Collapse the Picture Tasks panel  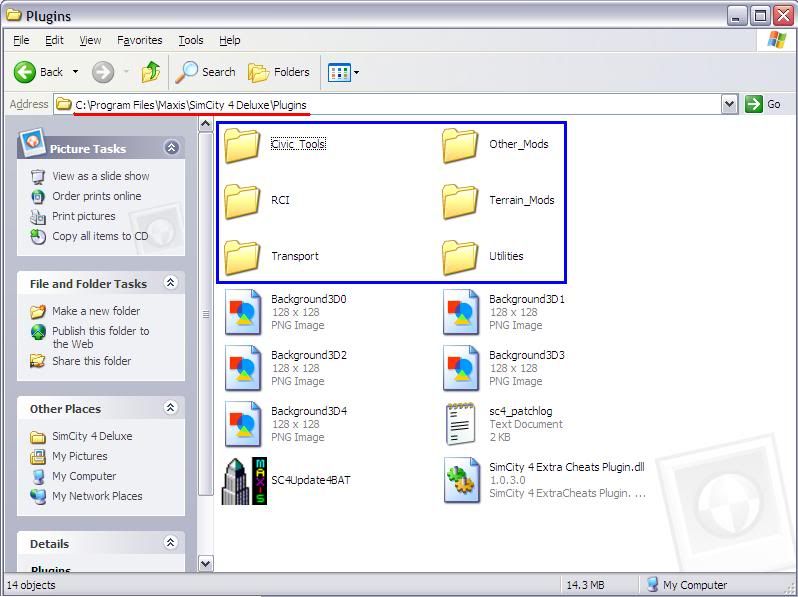point(172,148)
